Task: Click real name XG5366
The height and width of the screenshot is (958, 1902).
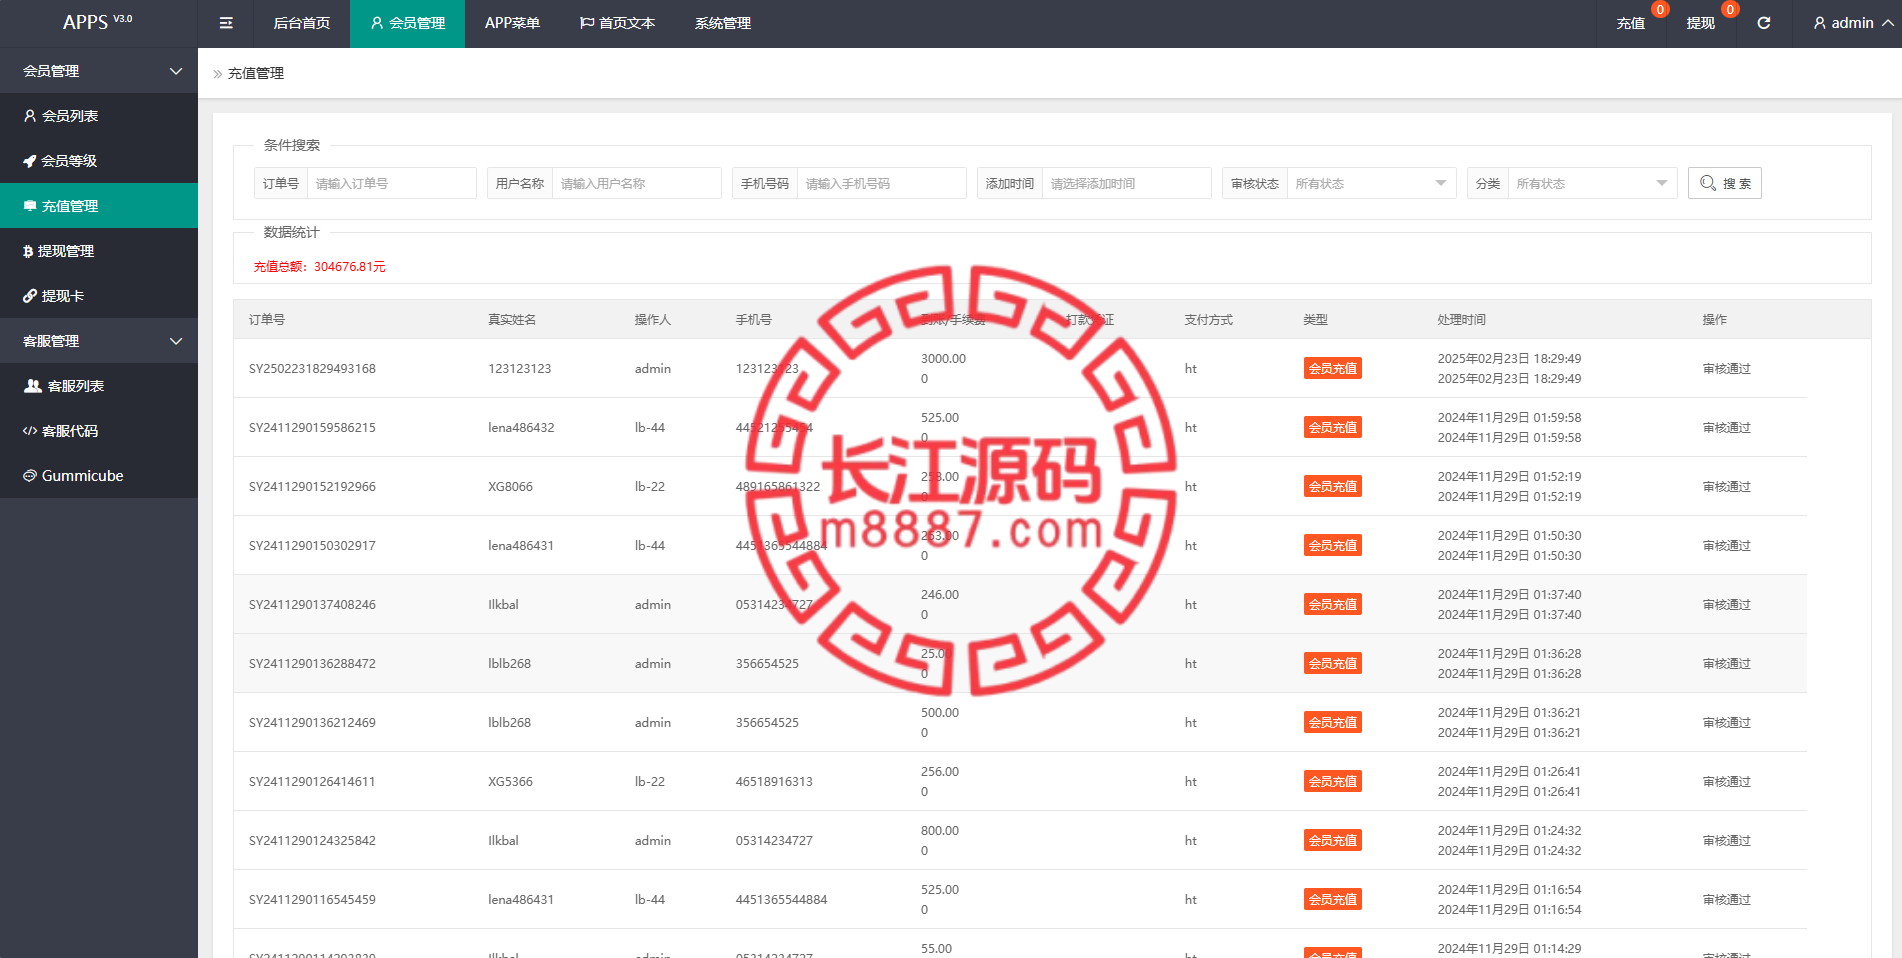Action: point(510,782)
